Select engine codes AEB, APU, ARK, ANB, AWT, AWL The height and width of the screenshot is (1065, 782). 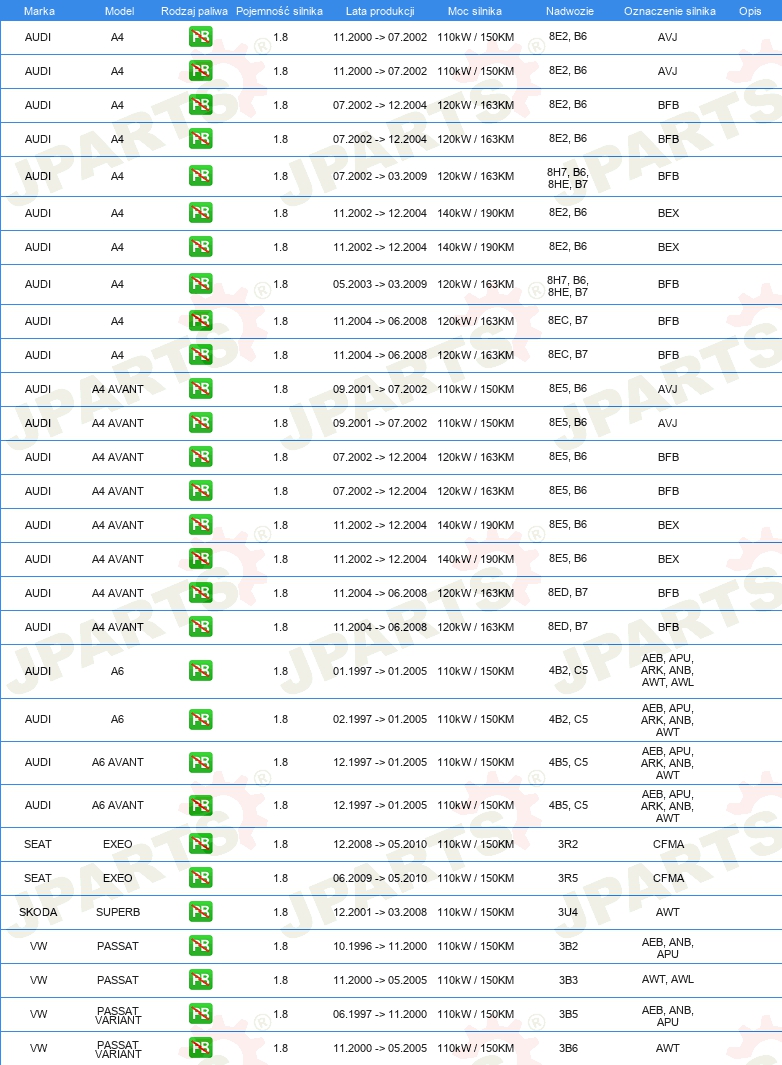[668, 670]
